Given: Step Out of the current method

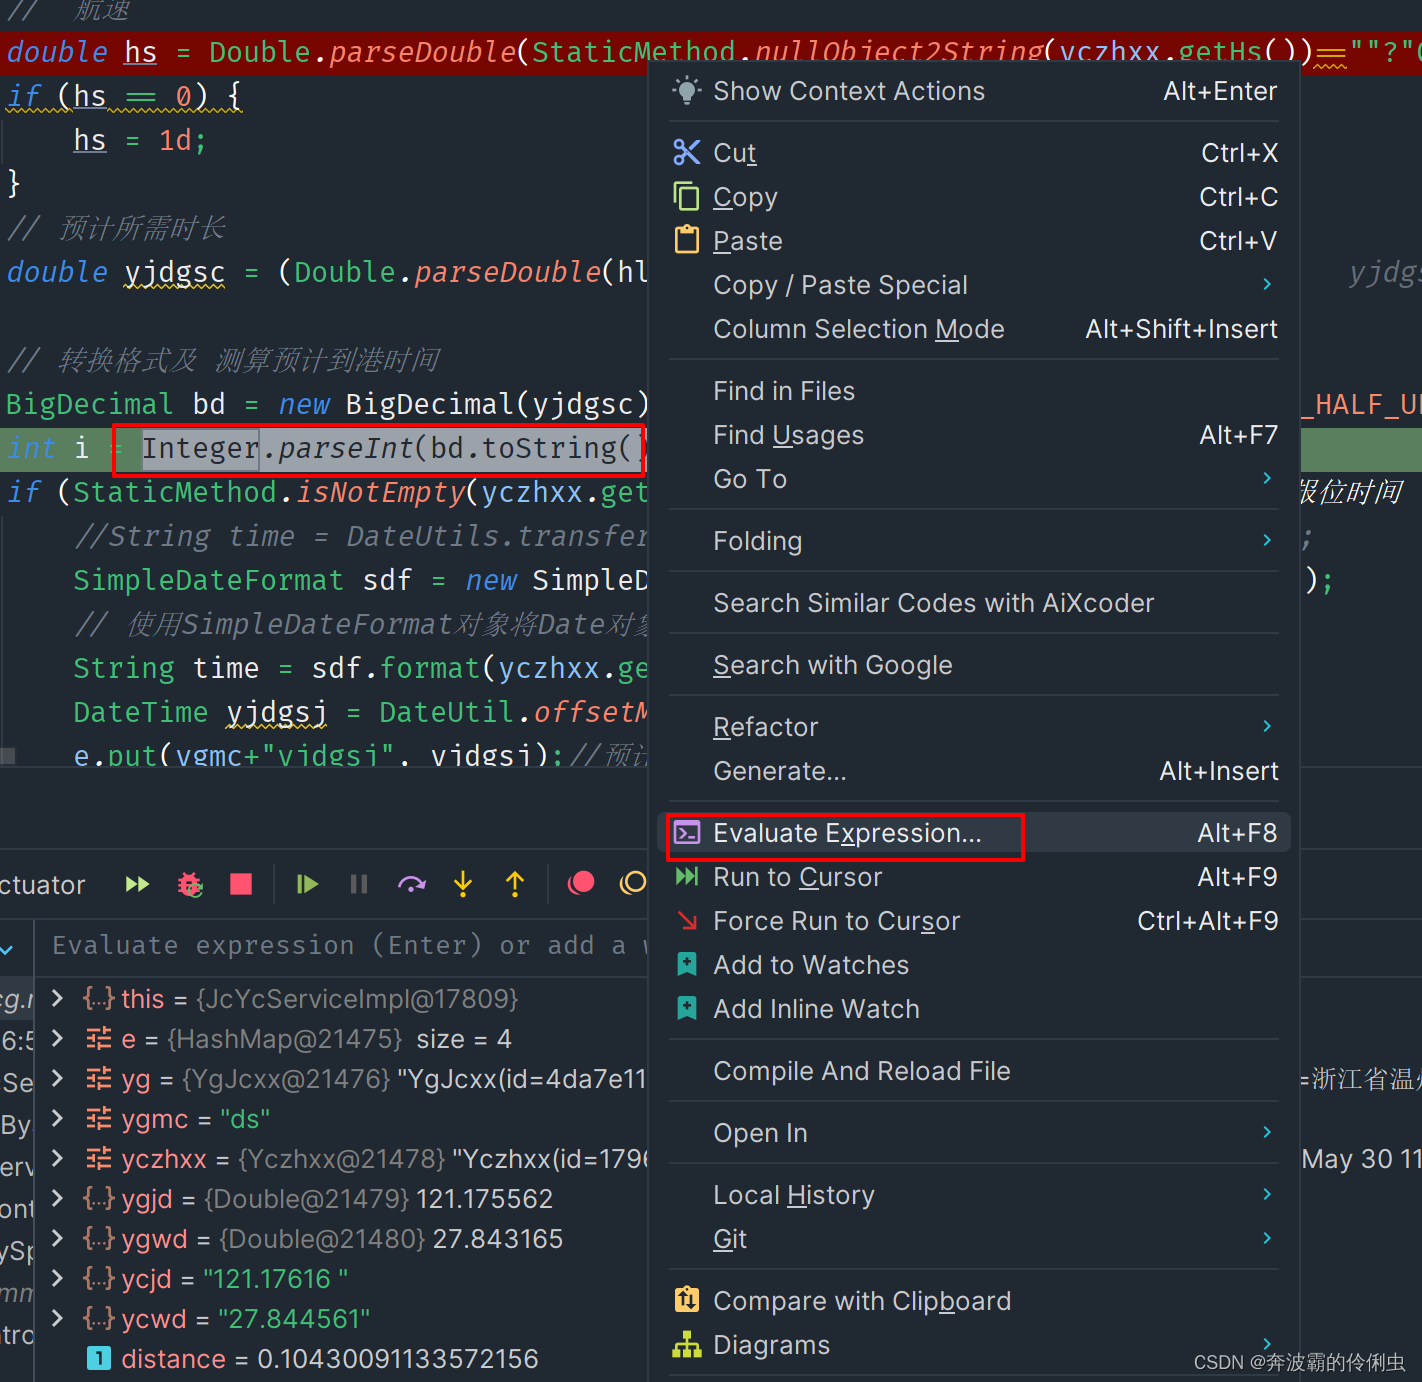Looking at the screenshot, I should (515, 884).
